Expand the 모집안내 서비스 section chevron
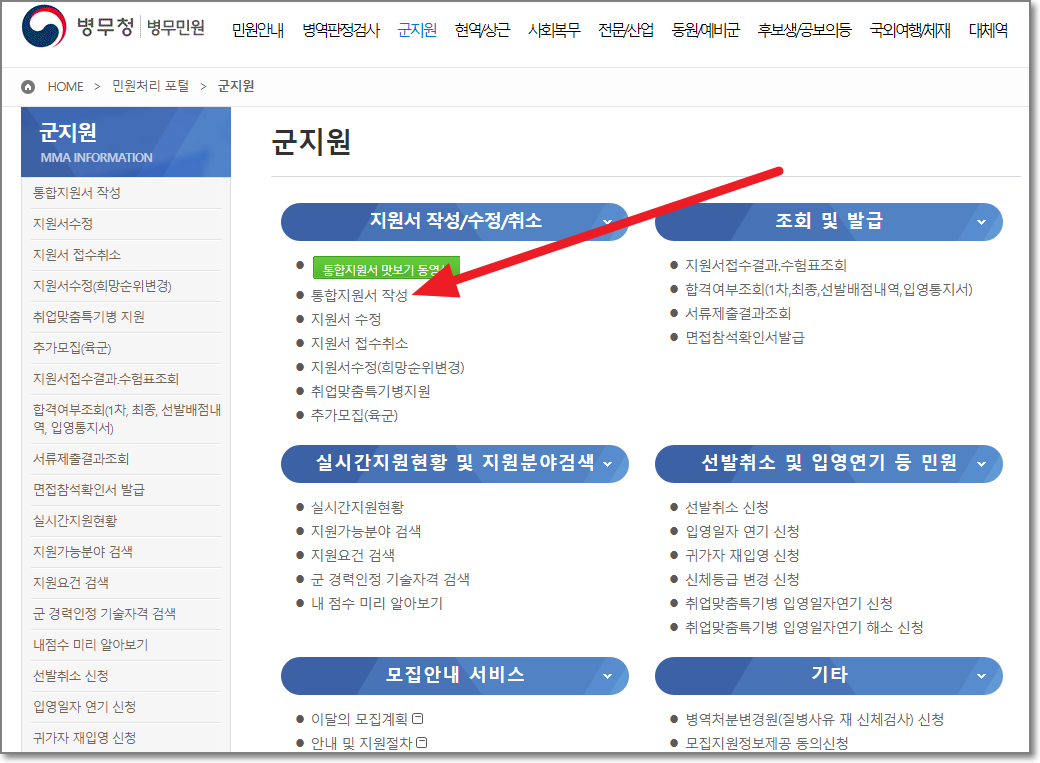 [613, 676]
